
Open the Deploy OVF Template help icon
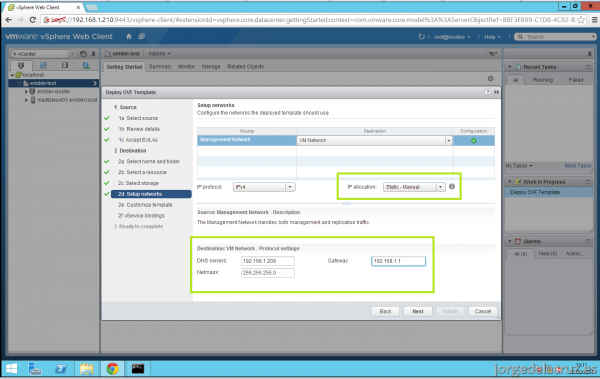[488, 92]
